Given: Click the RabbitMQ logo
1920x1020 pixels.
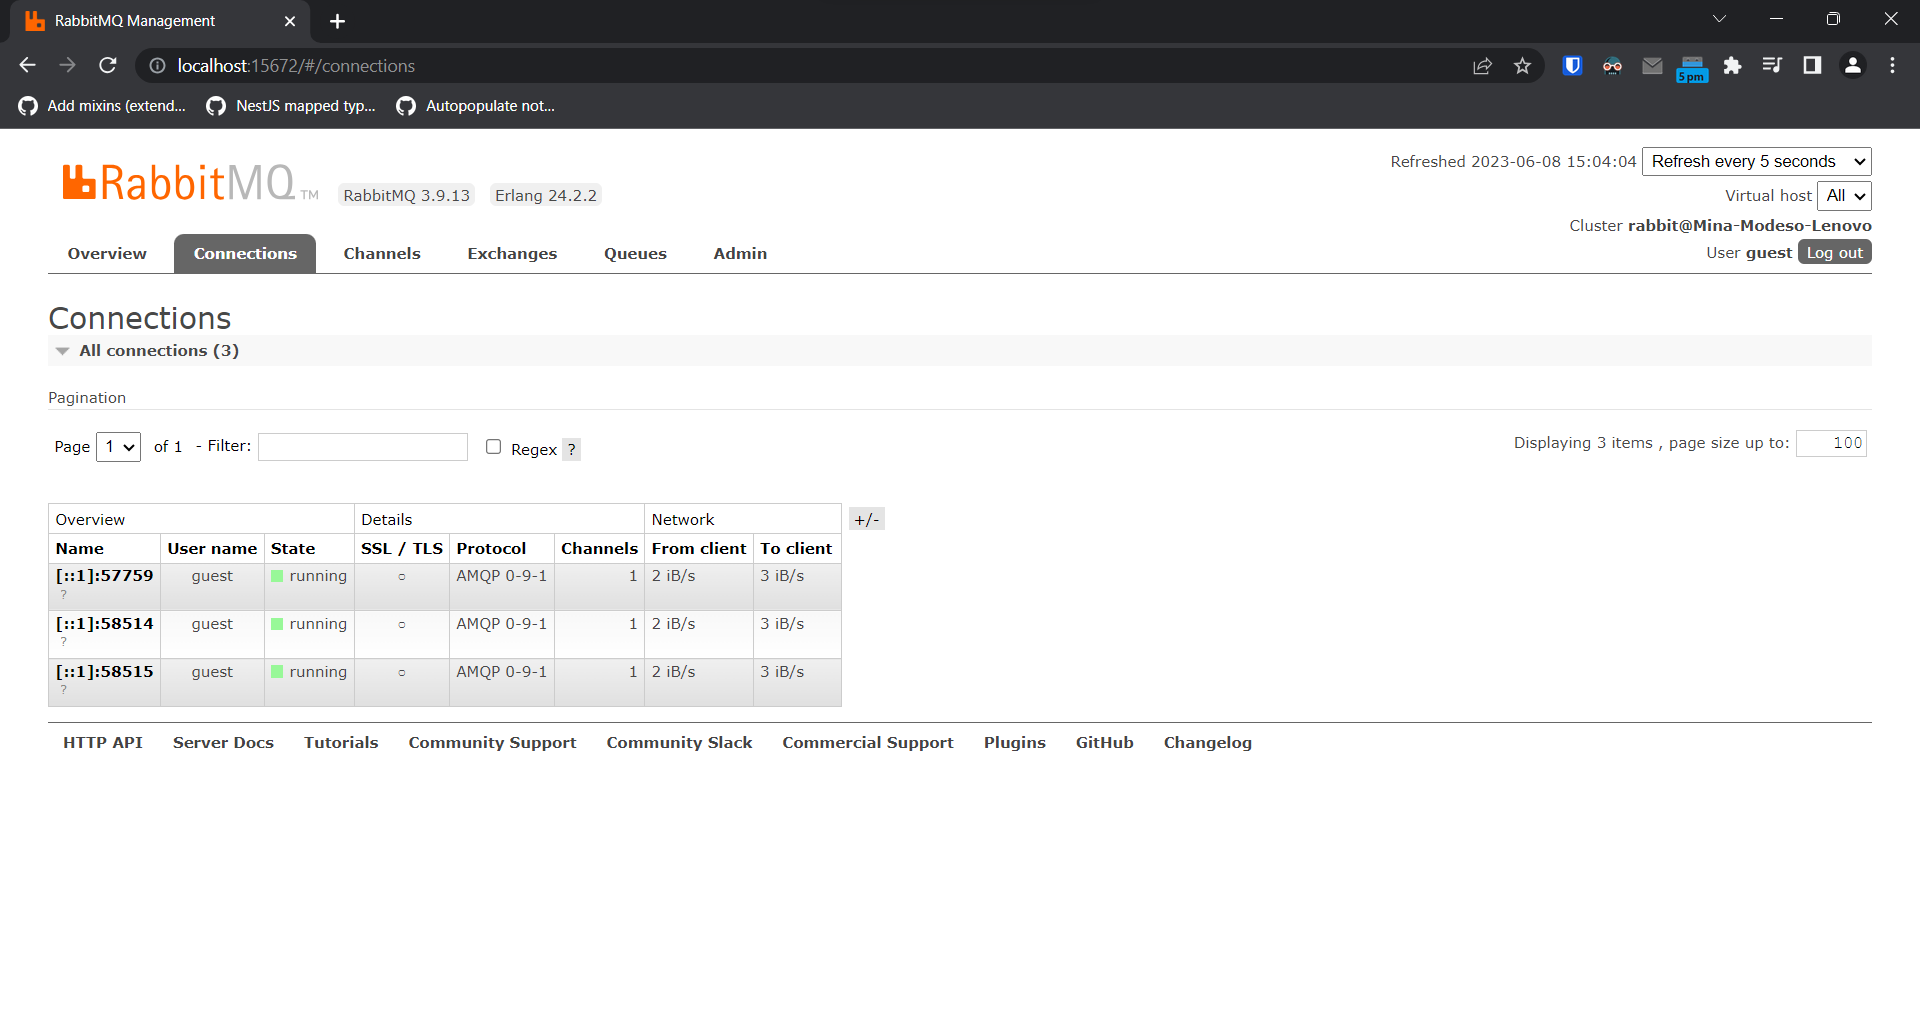Looking at the screenshot, I should [183, 181].
